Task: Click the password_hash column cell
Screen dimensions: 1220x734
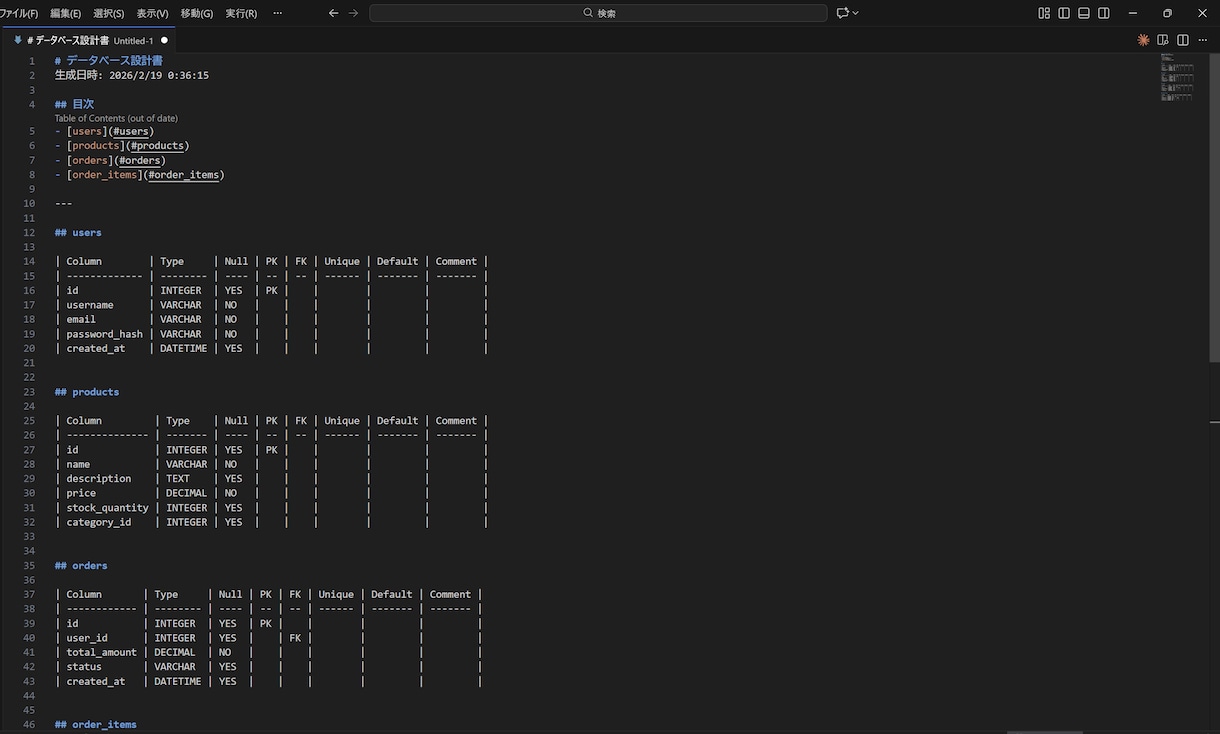Action: coord(105,334)
